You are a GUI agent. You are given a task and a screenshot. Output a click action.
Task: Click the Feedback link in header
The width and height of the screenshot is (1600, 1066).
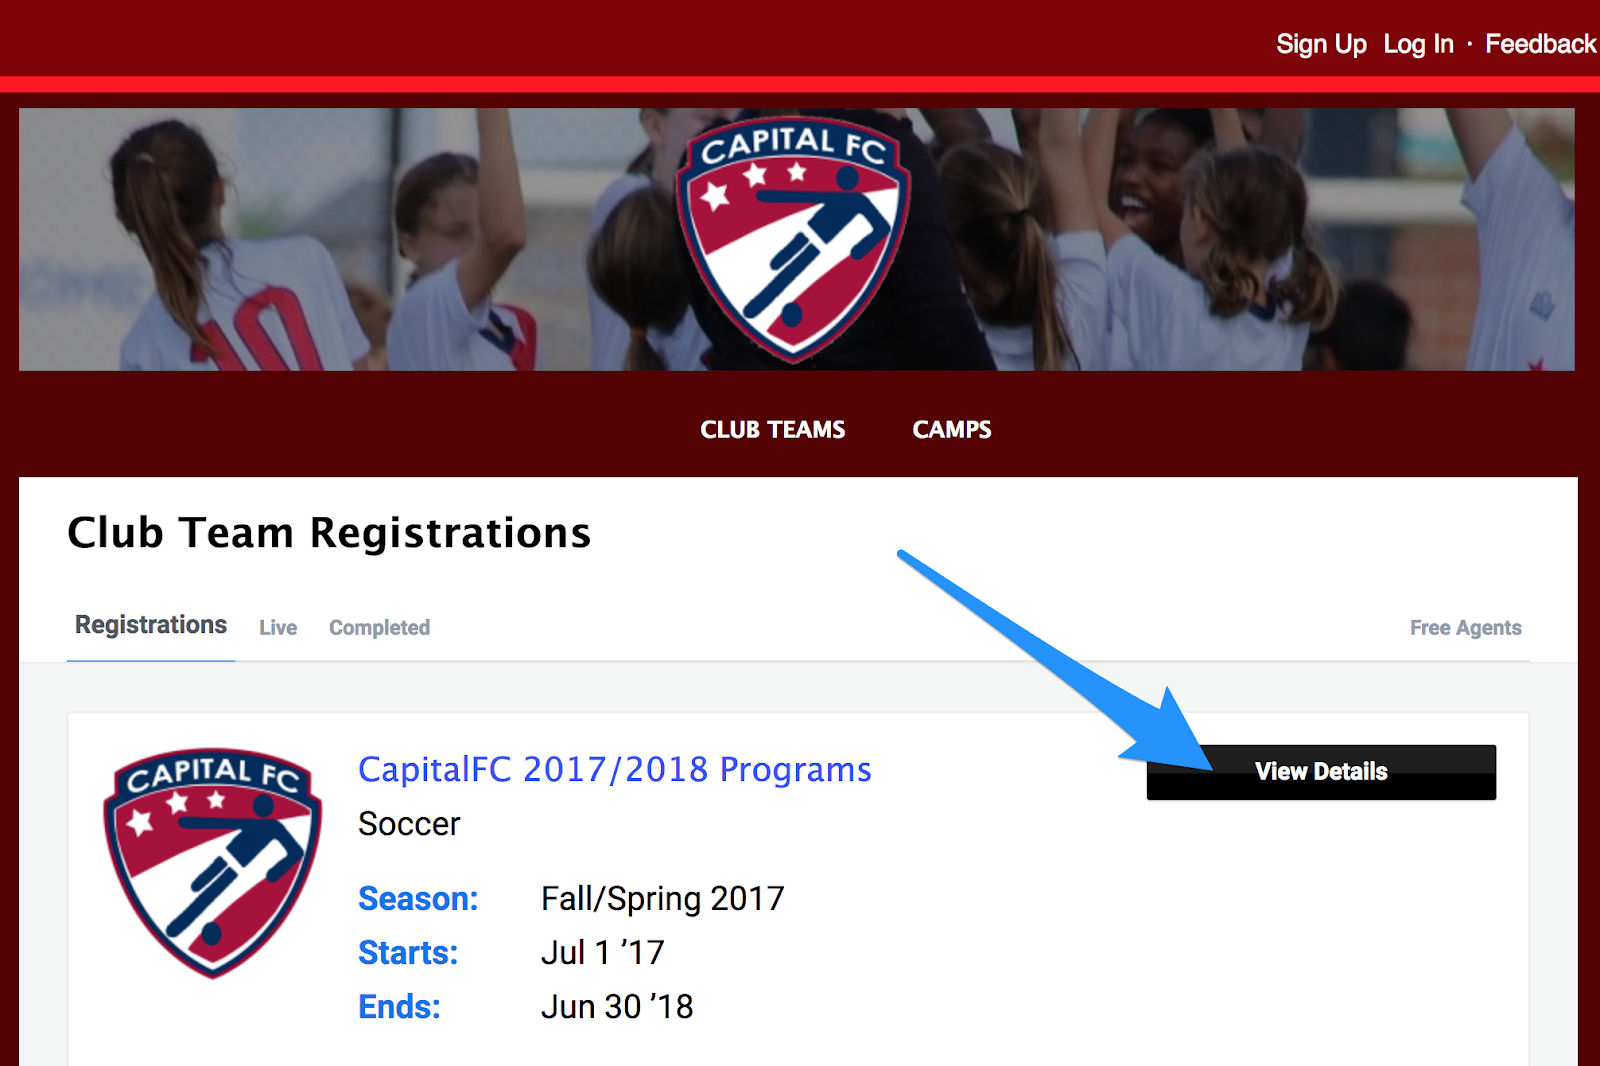(x=1540, y=44)
